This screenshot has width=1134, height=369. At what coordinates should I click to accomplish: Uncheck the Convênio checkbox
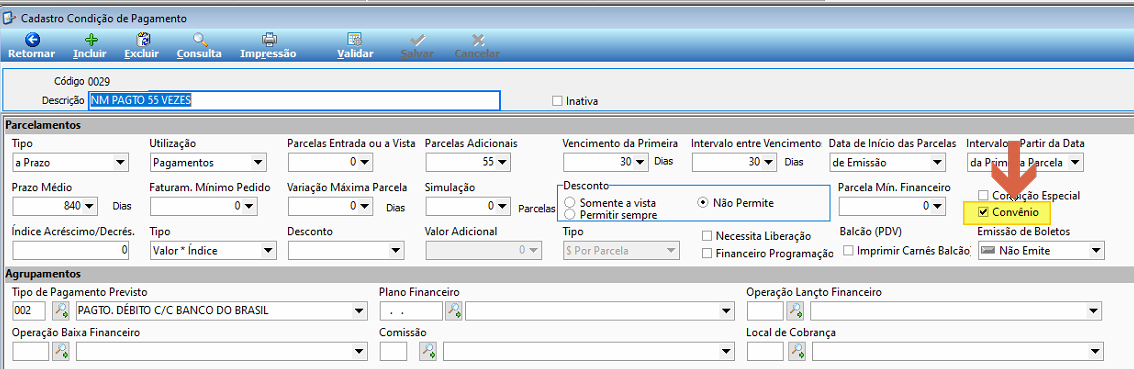[982, 213]
